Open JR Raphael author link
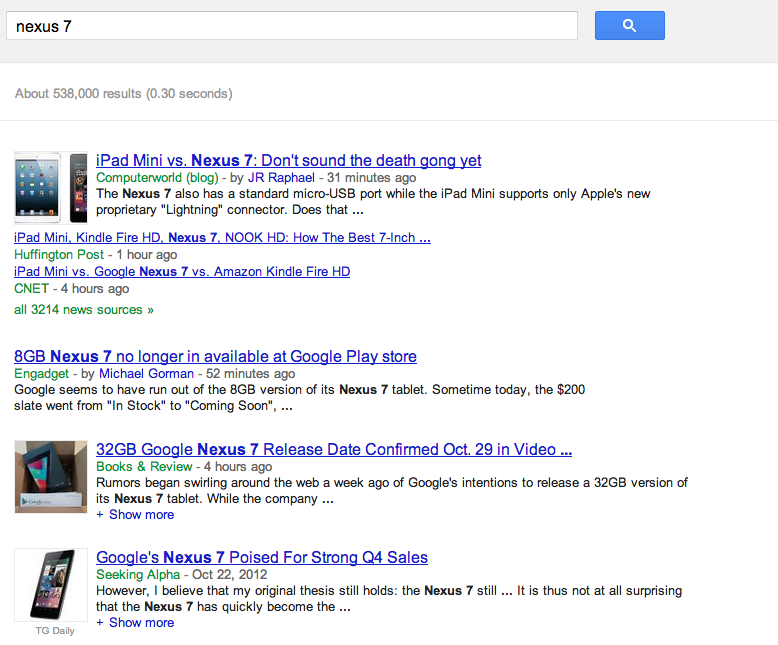The width and height of the screenshot is (778, 645). 281,178
